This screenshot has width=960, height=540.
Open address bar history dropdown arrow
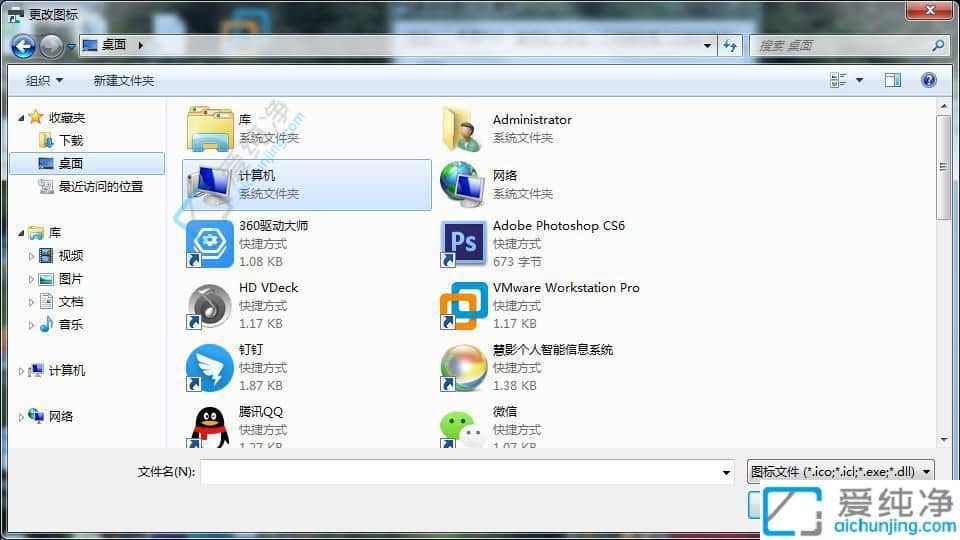[707, 45]
